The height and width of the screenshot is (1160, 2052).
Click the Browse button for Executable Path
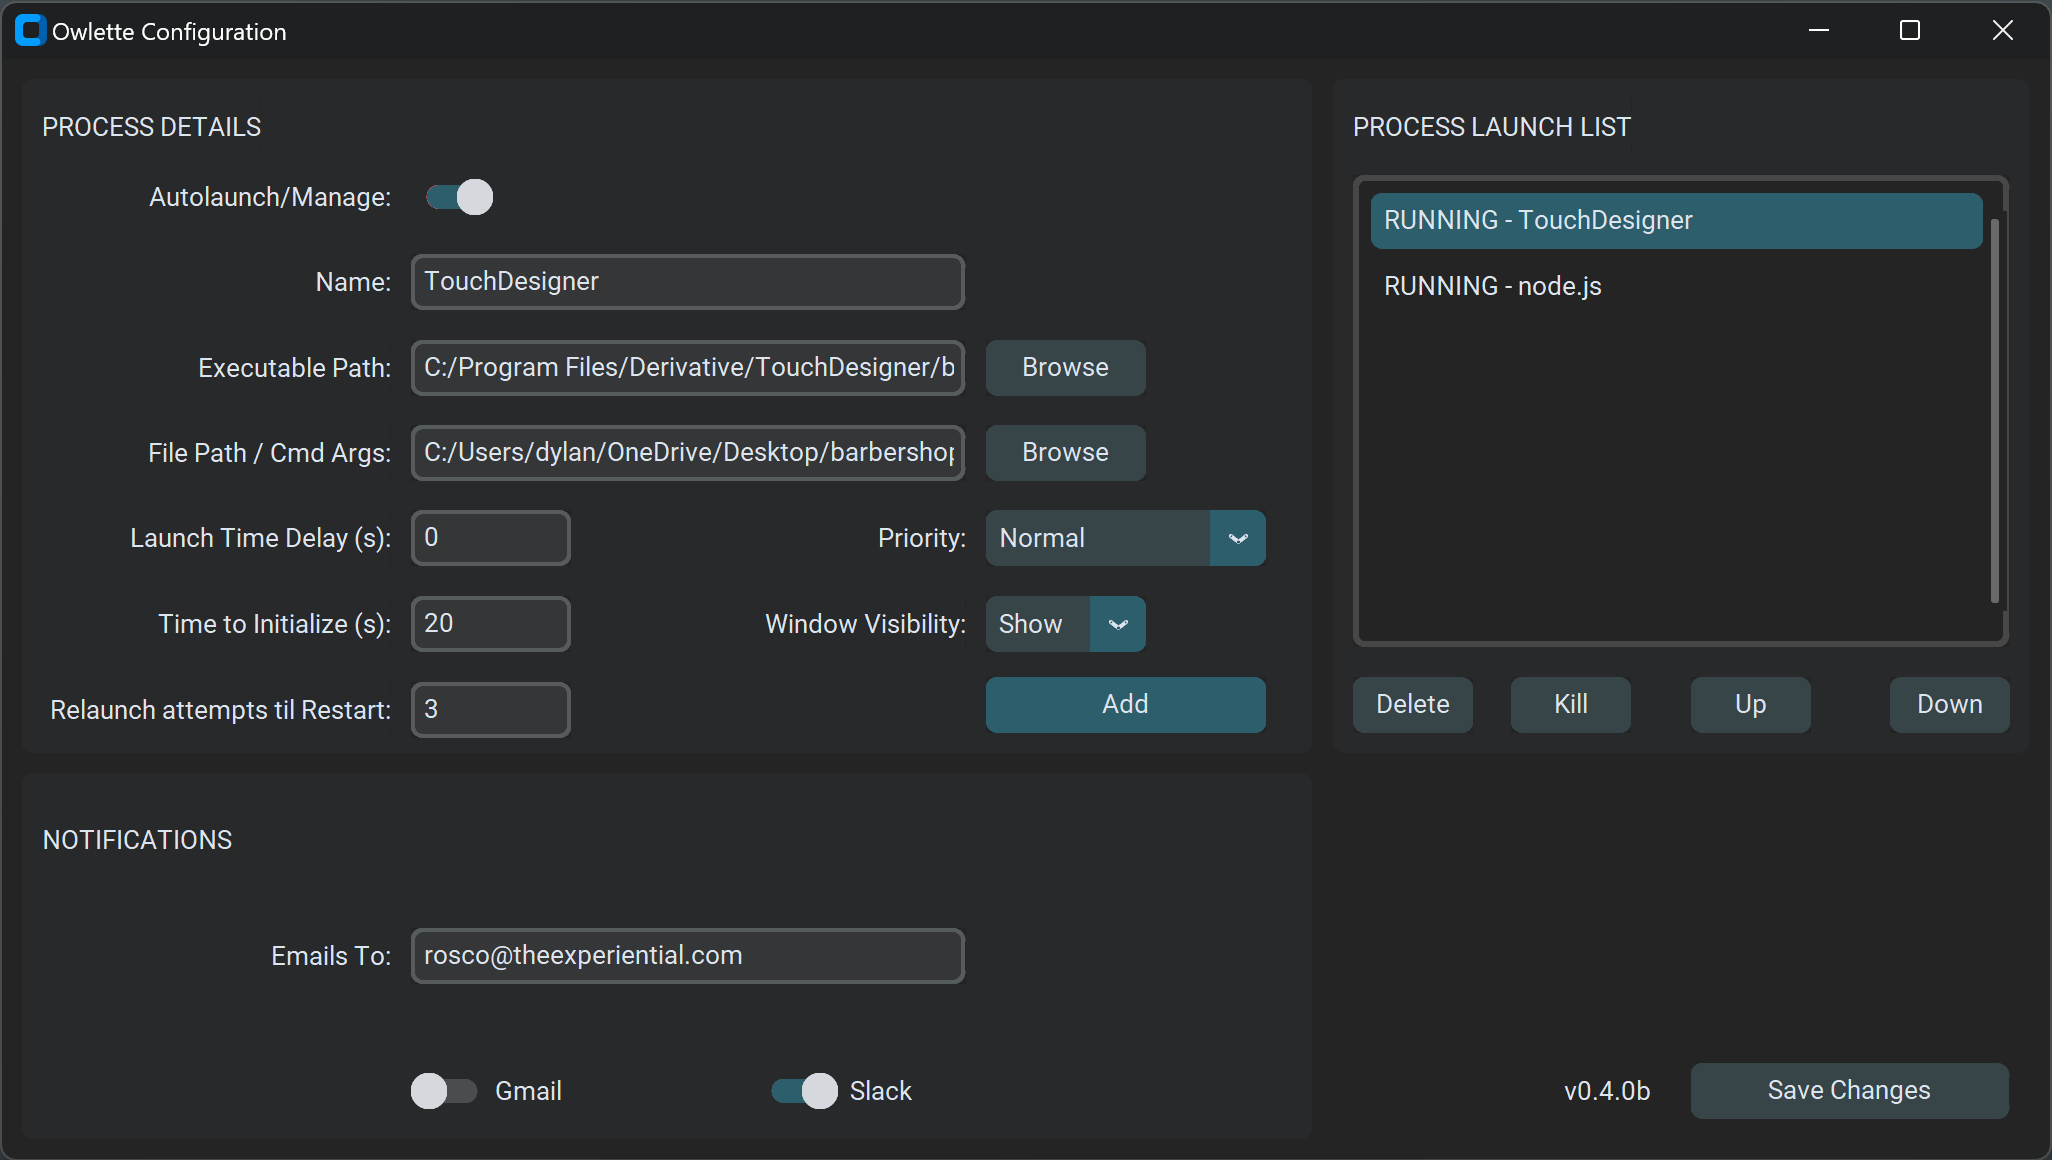1065,368
